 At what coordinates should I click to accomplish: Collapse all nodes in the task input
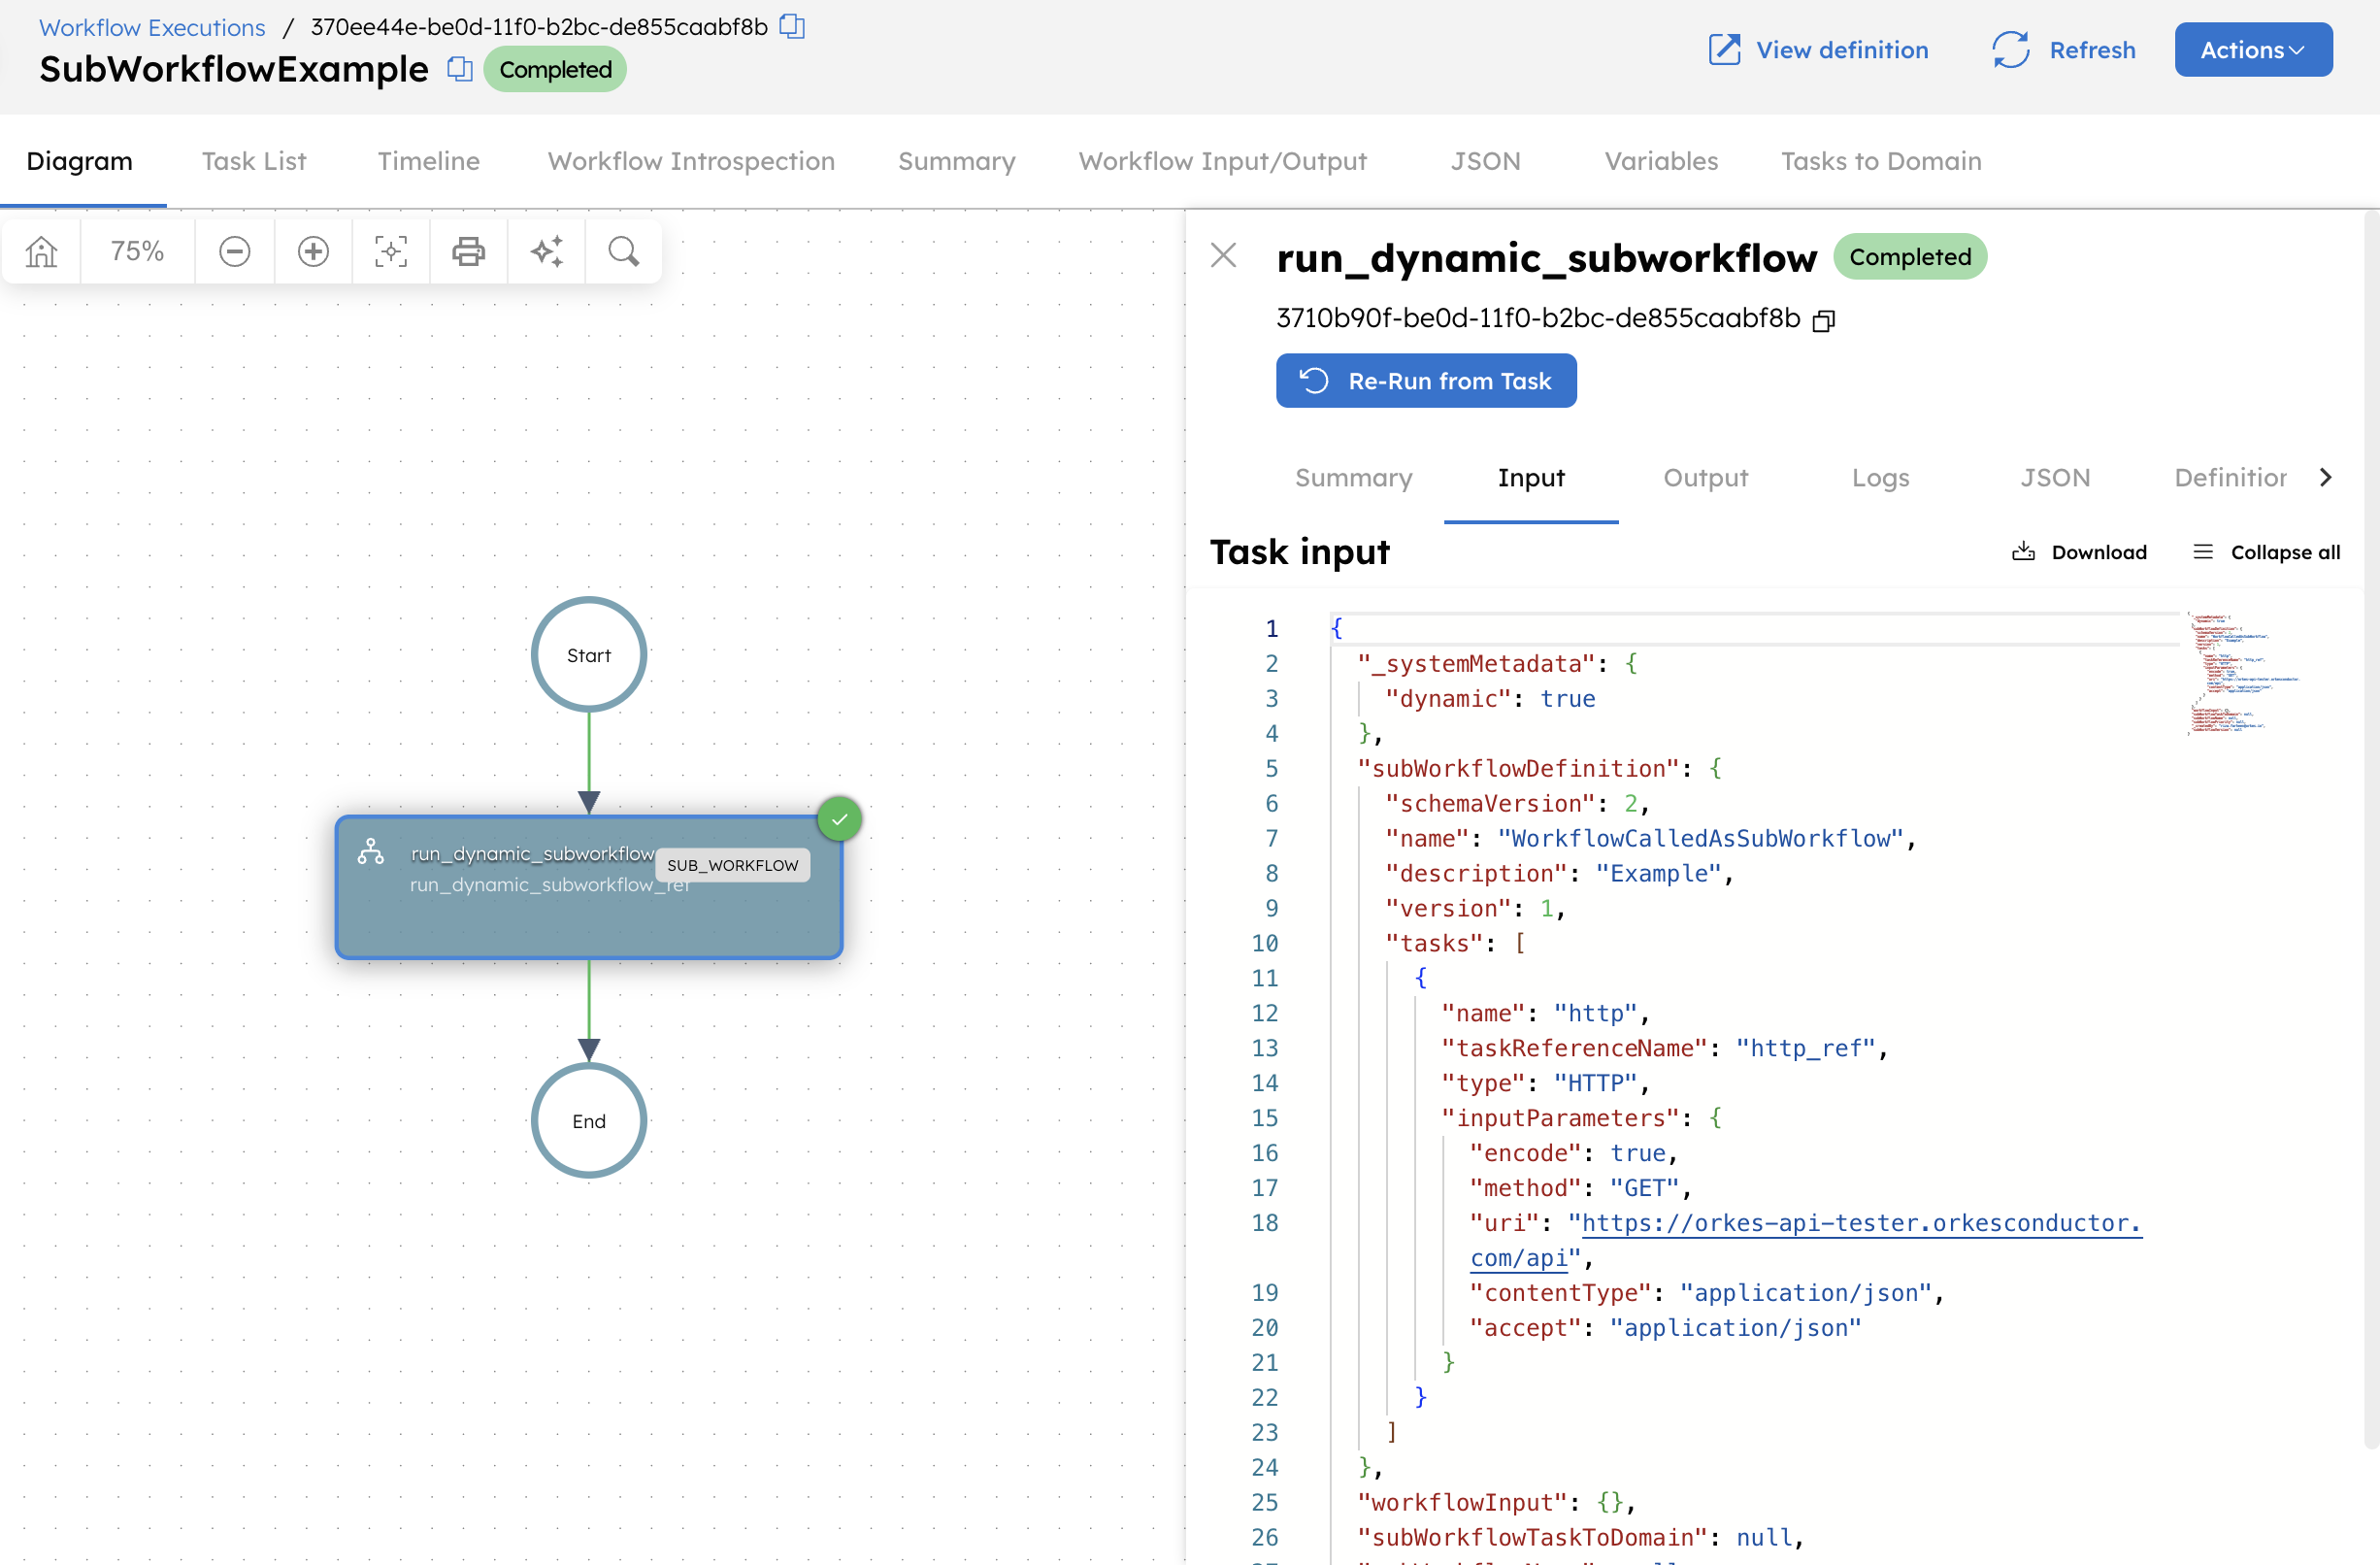click(x=2265, y=551)
